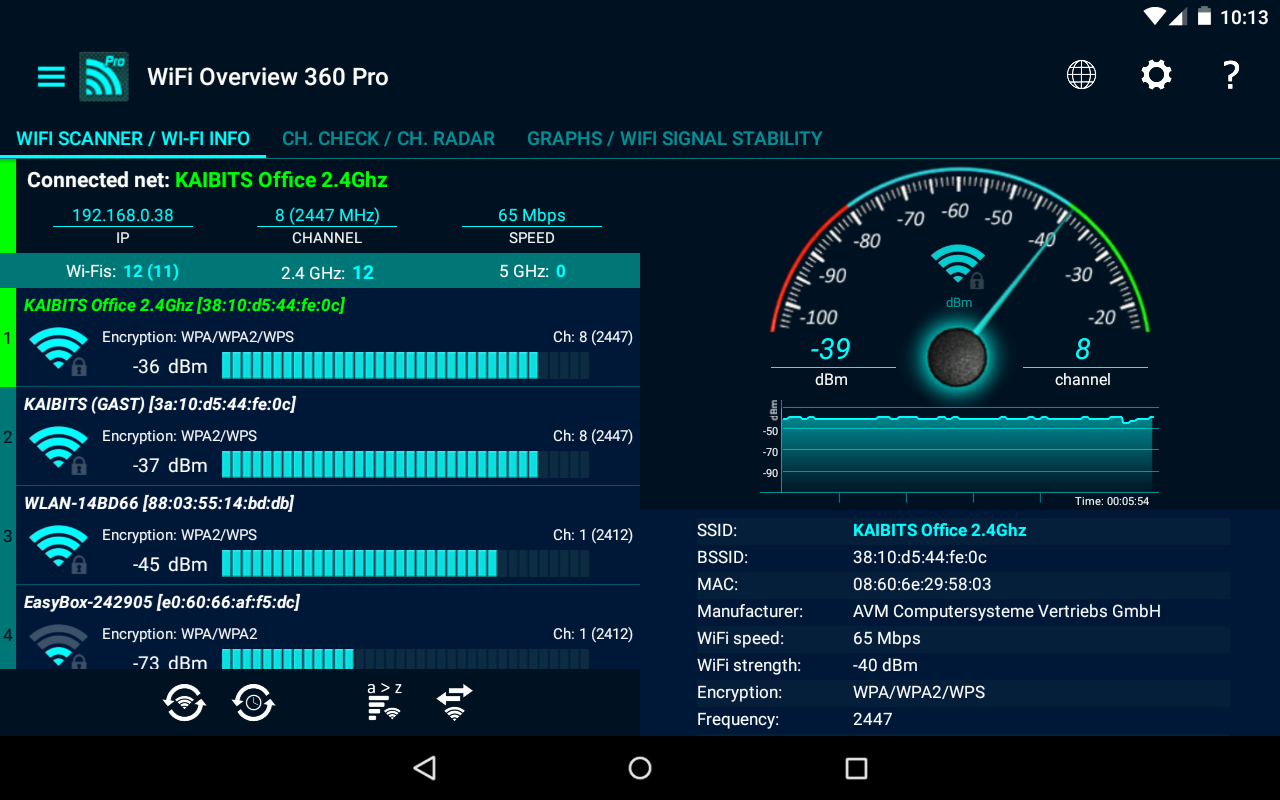The width and height of the screenshot is (1280, 800).
Task: Tap the timed auto-refresh scan icon
Action: click(254, 702)
